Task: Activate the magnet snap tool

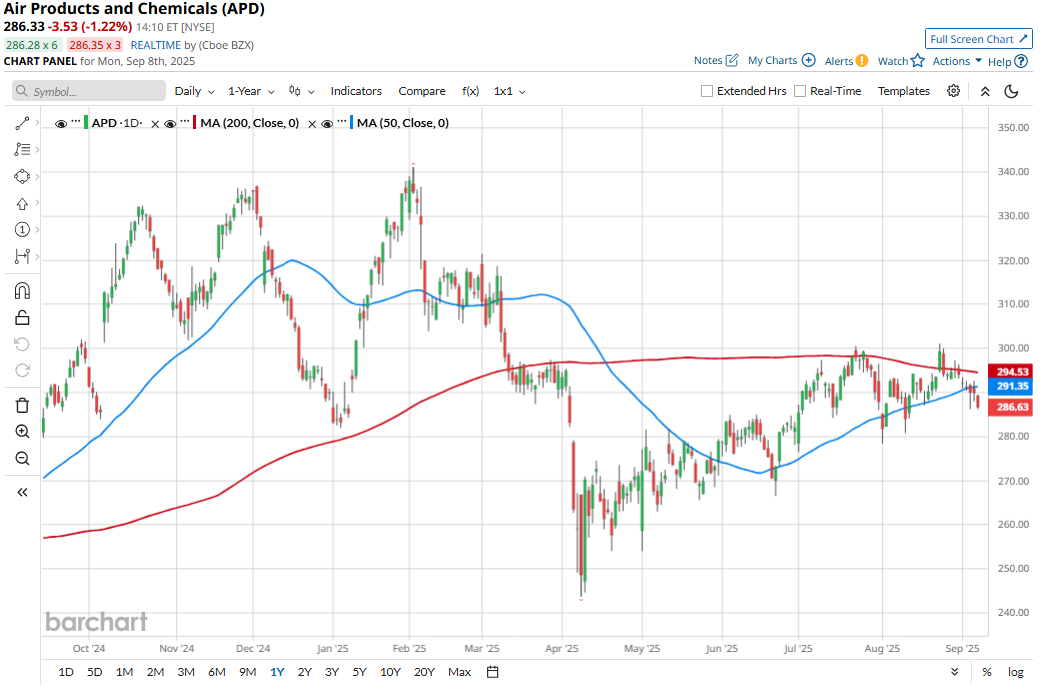Action: [x=22, y=291]
